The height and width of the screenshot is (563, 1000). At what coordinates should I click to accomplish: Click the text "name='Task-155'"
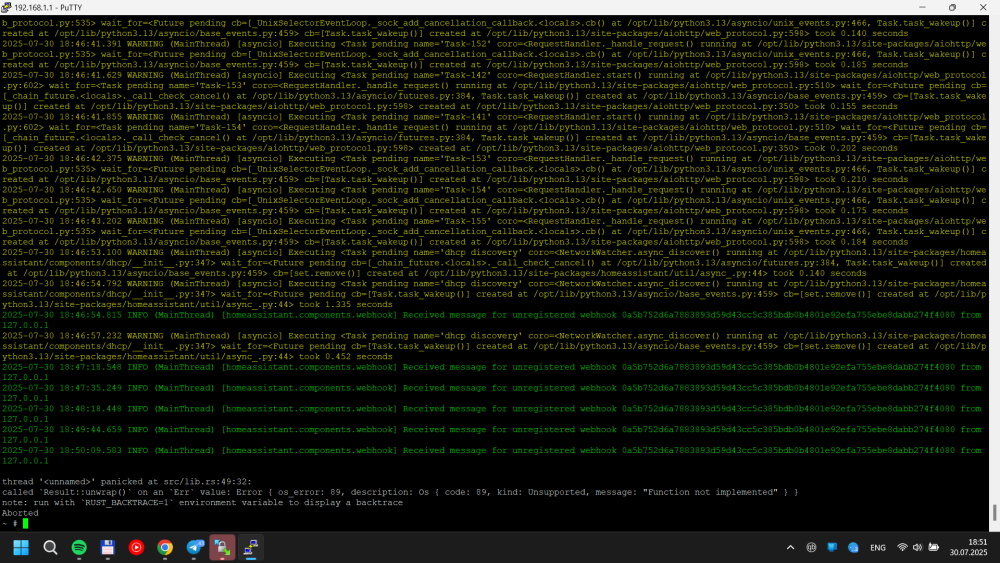[453, 221]
